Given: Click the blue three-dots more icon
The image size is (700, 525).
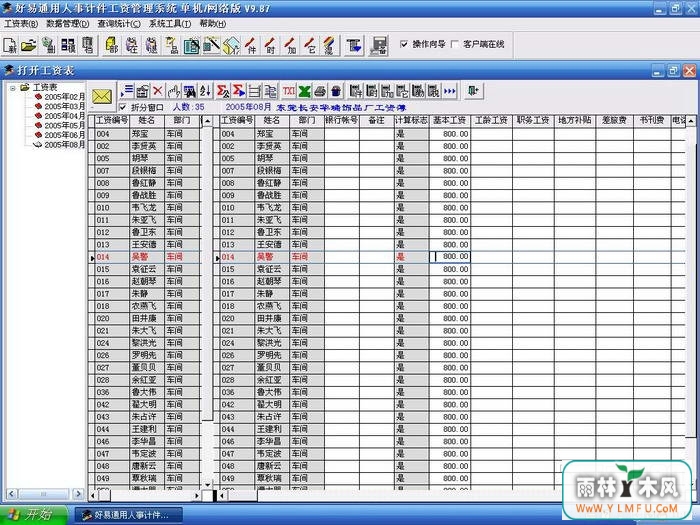Looking at the screenshot, I should click(x=450, y=91).
